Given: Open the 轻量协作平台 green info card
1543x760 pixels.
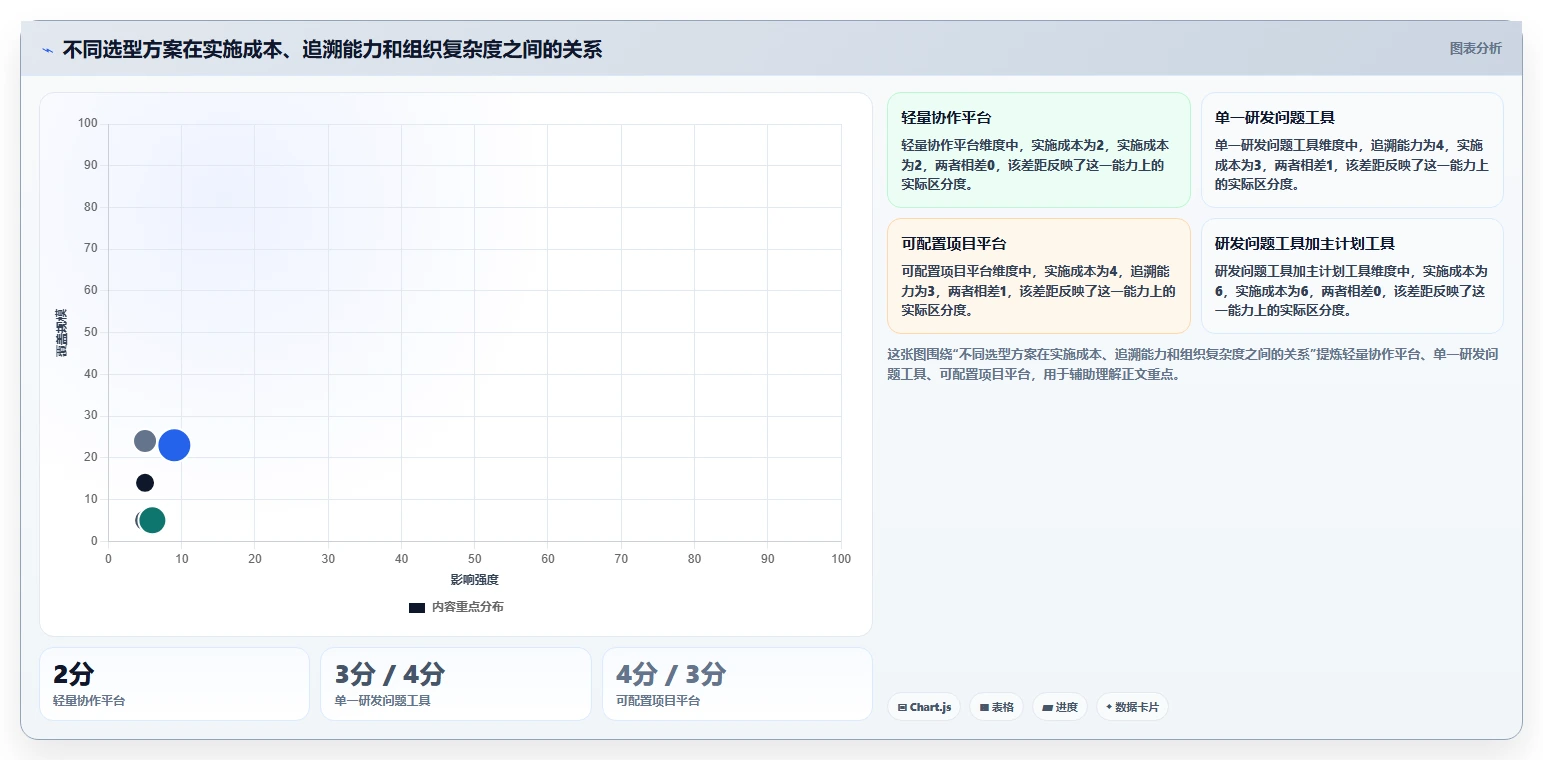Looking at the screenshot, I should [x=1039, y=150].
